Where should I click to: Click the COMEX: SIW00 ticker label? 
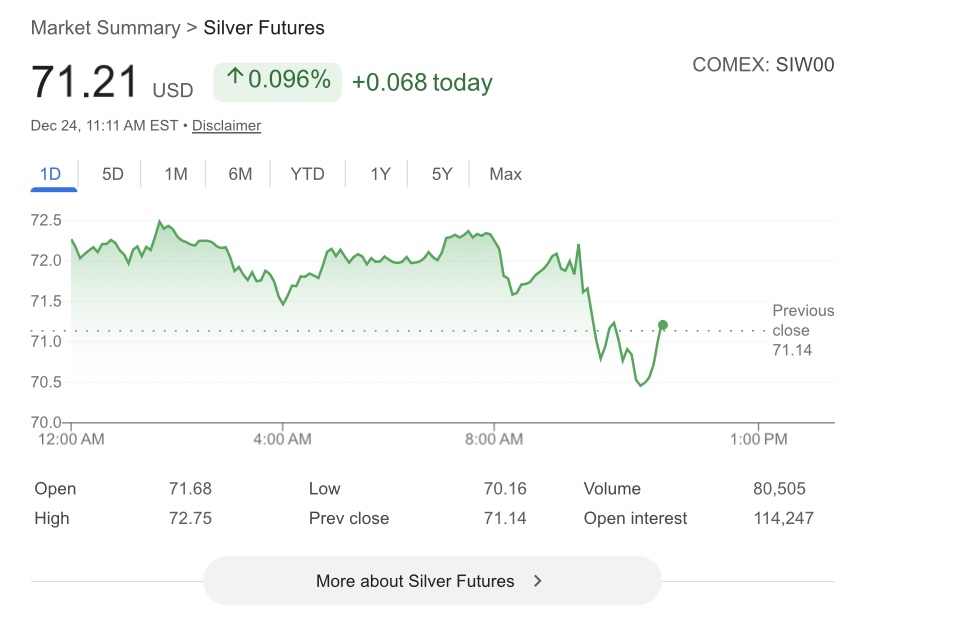tap(763, 65)
